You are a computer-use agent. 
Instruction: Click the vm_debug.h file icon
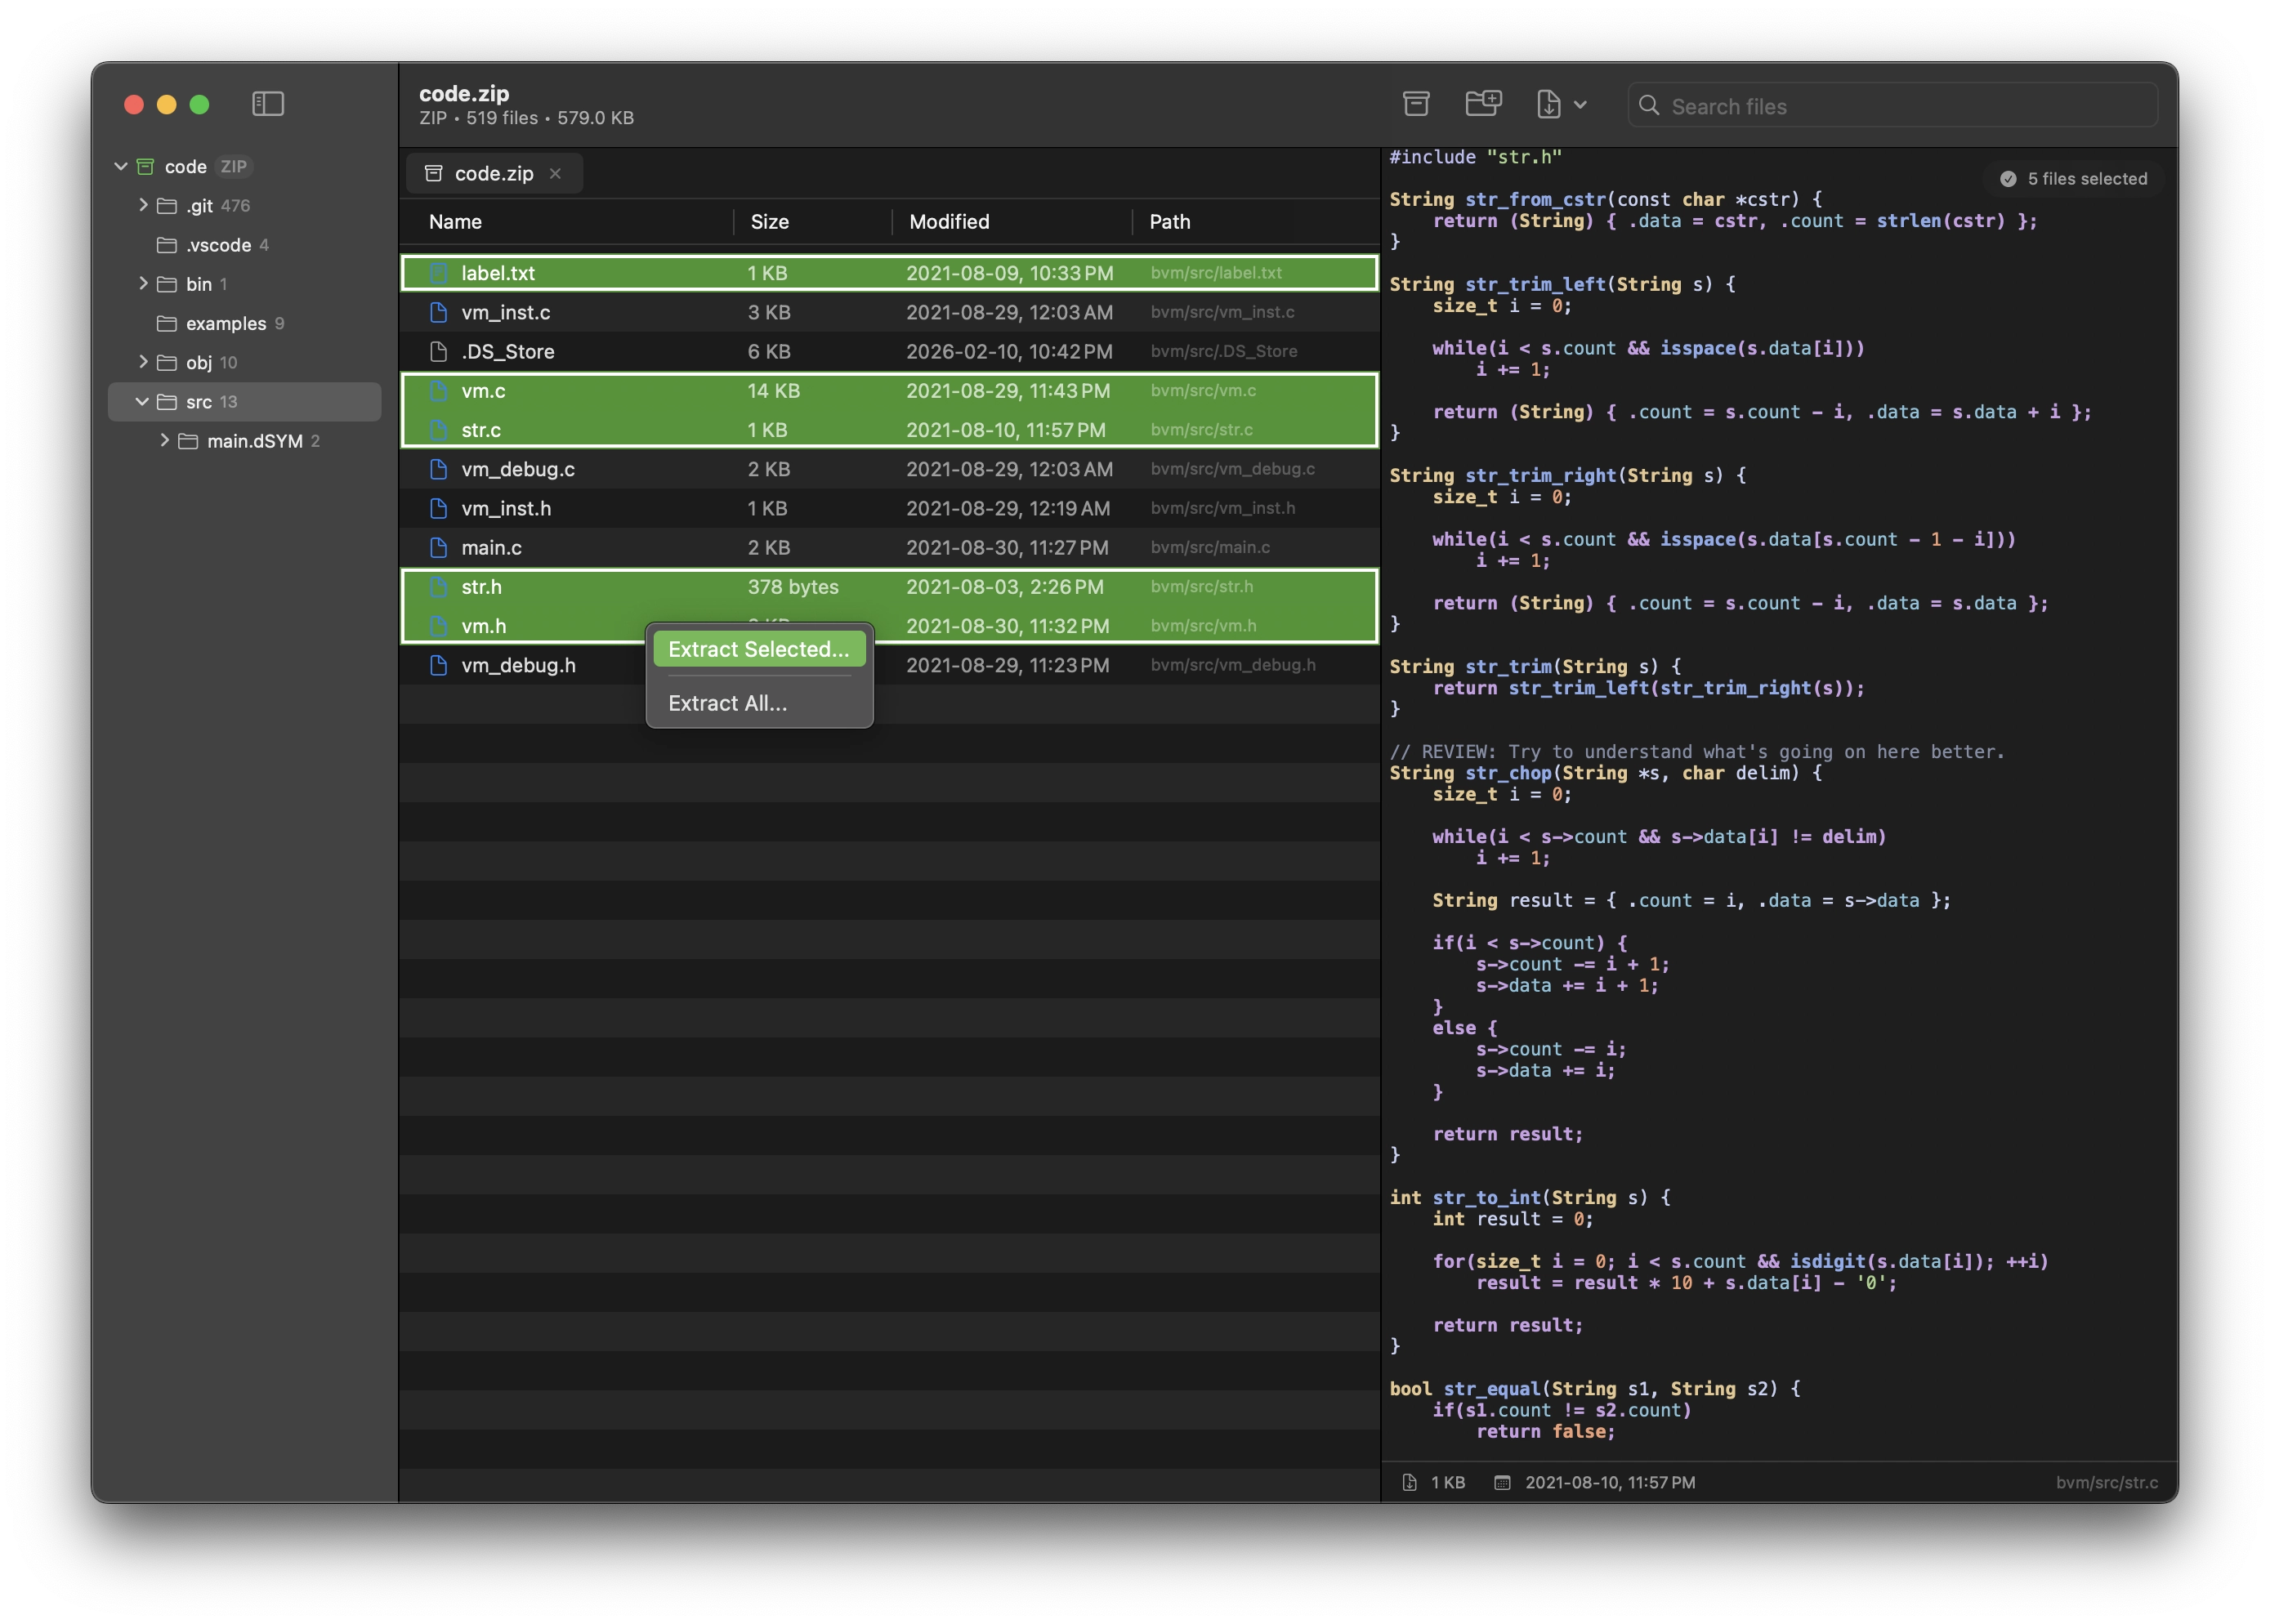pos(438,665)
